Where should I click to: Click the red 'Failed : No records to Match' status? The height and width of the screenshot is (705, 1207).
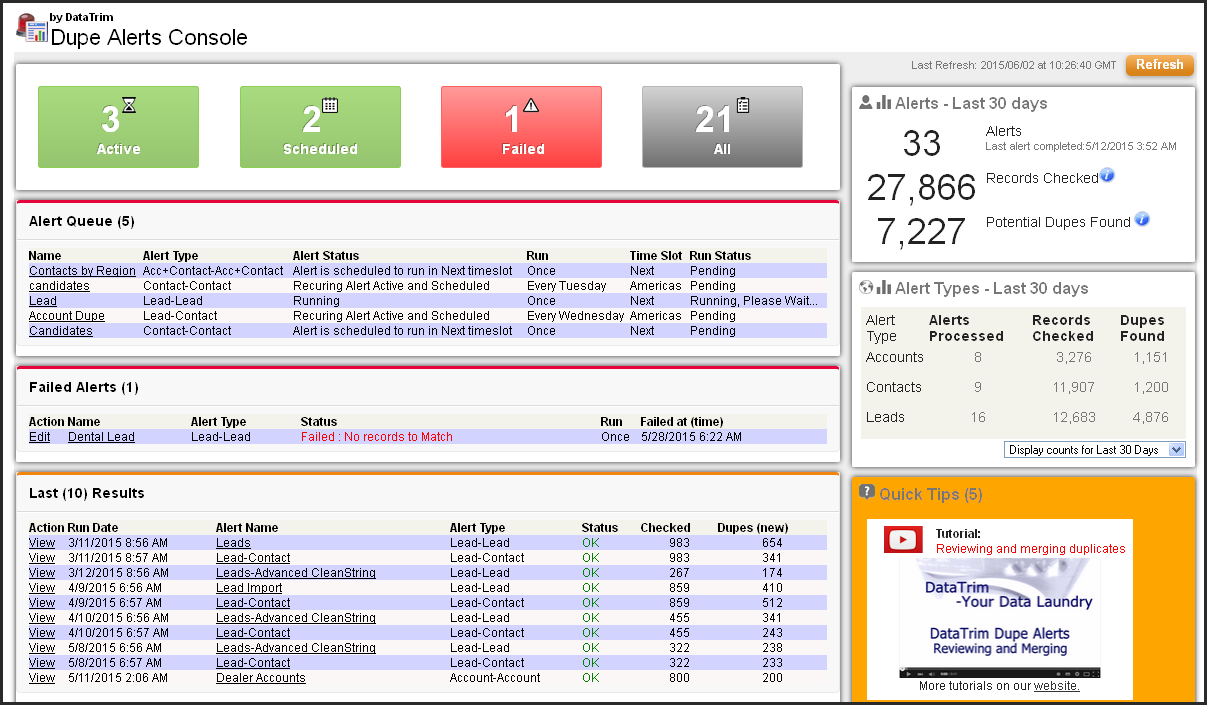click(x=377, y=437)
